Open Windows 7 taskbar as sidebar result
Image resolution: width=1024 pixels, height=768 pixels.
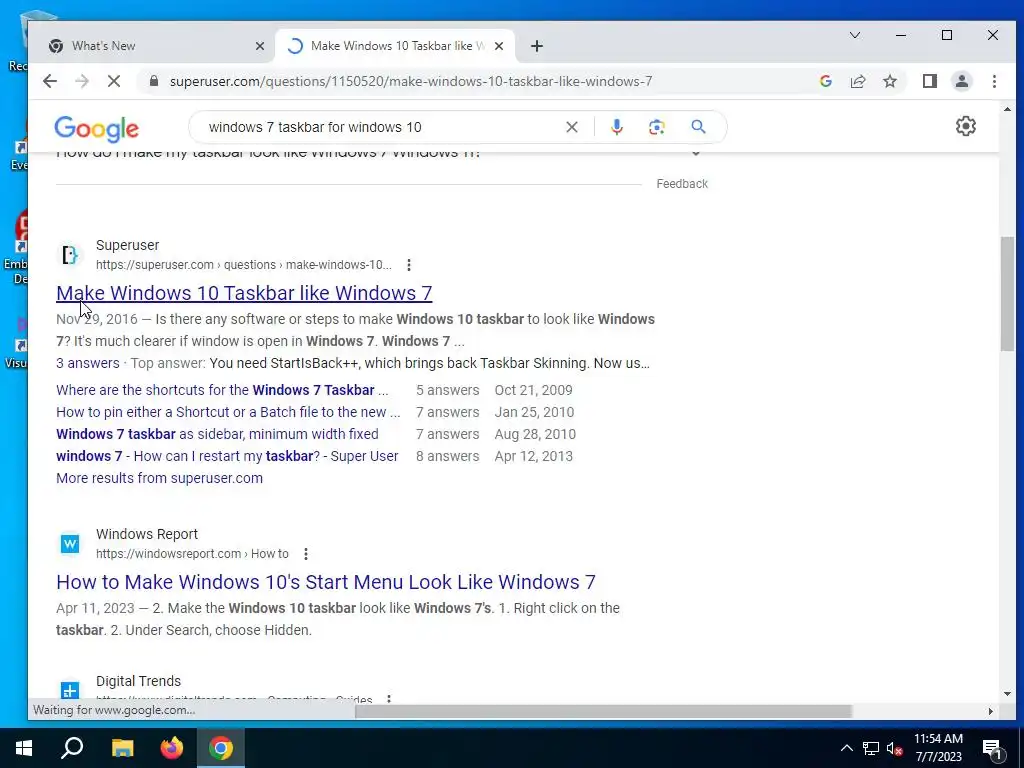coord(217,434)
